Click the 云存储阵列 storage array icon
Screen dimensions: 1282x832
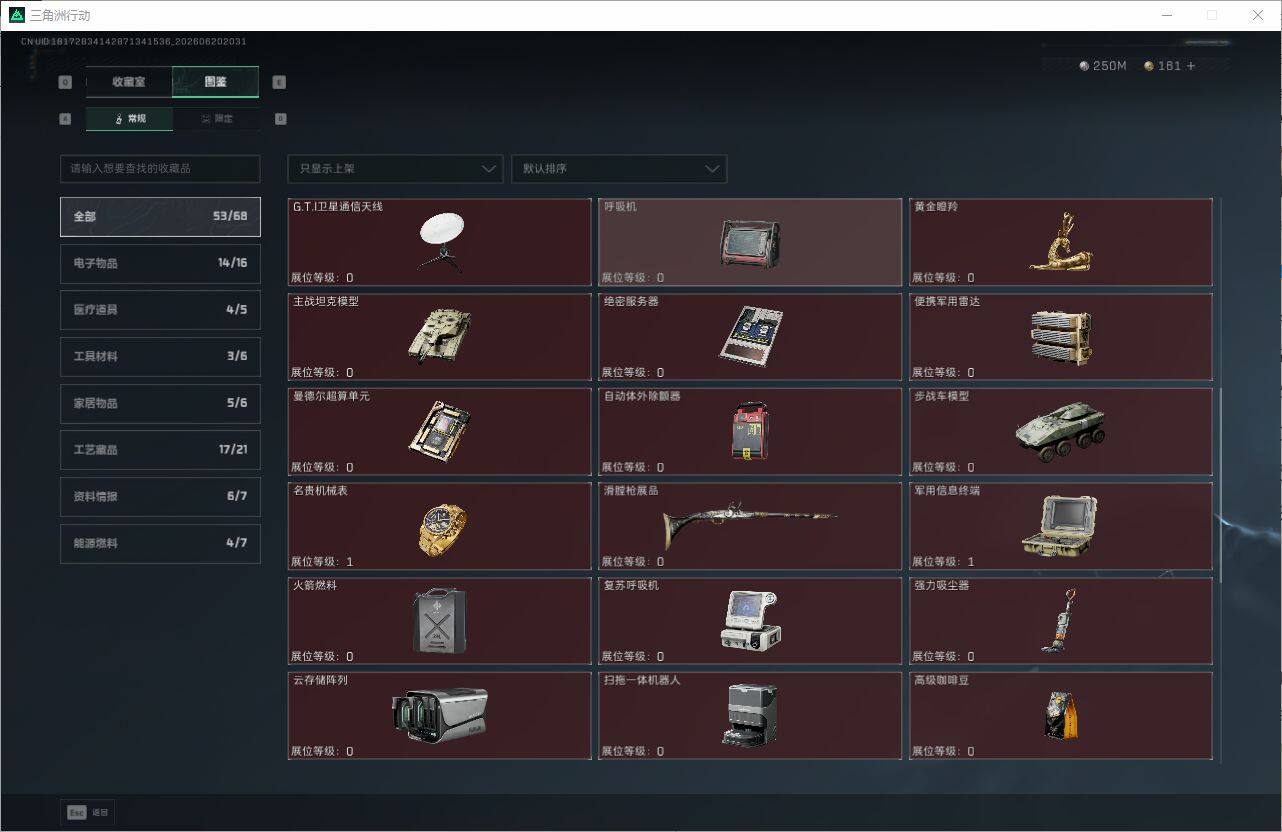coord(440,714)
